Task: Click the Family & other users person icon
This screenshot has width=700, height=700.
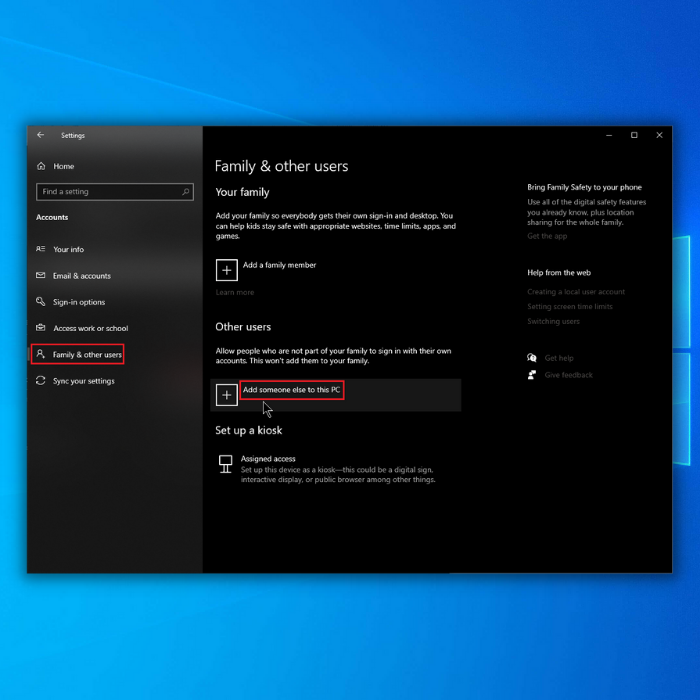Action: coord(41,354)
